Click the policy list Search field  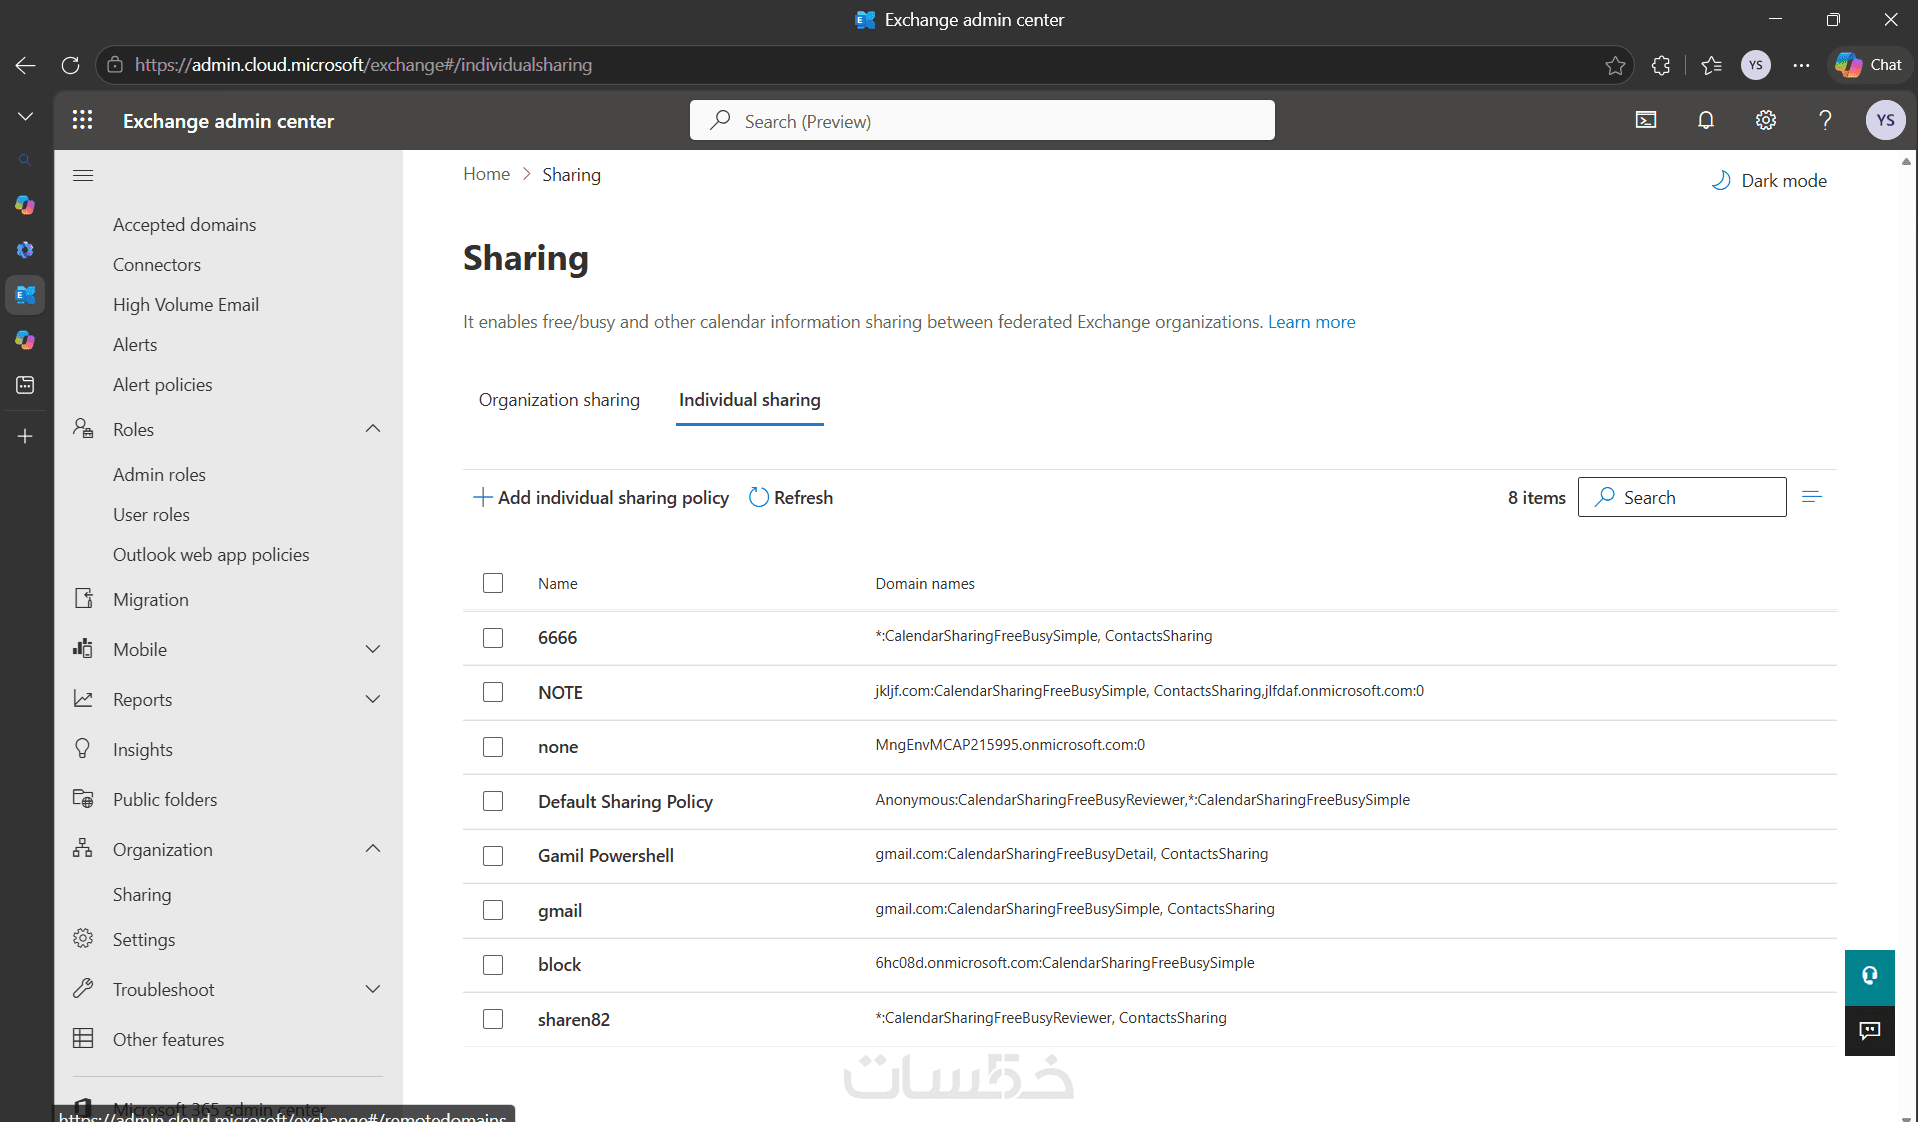click(1682, 497)
